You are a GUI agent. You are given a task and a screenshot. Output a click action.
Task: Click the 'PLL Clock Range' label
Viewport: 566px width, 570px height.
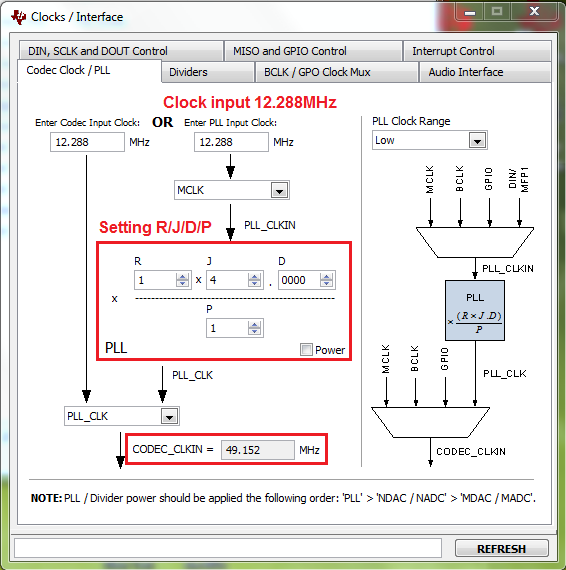pyautogui.click(x=411, y=121)
